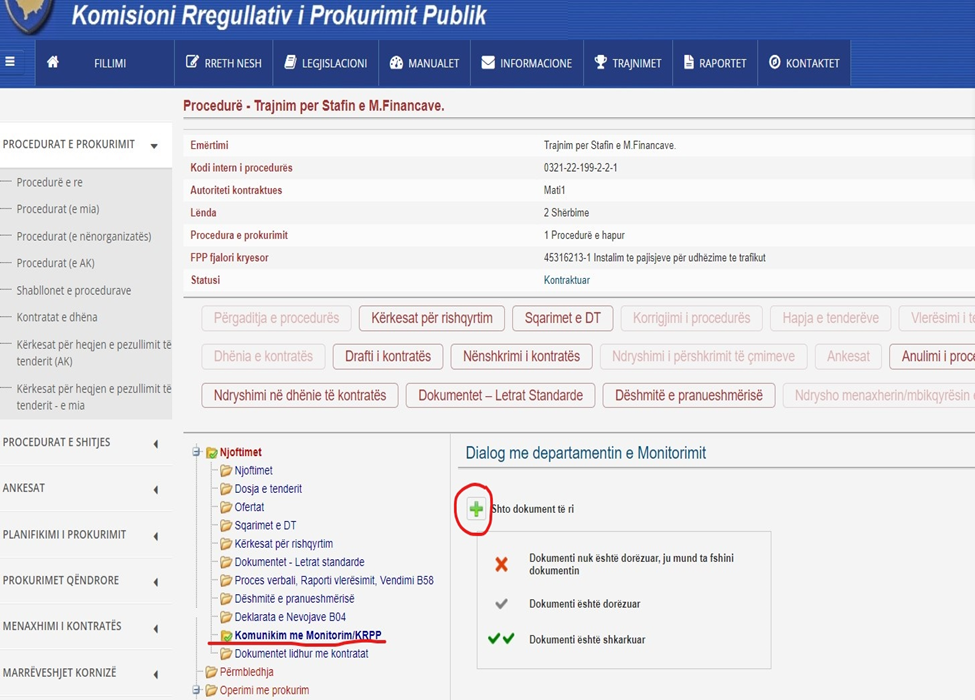
Task: Collapse the Procedurat e Prokurimit section
Action: [154, 146]
